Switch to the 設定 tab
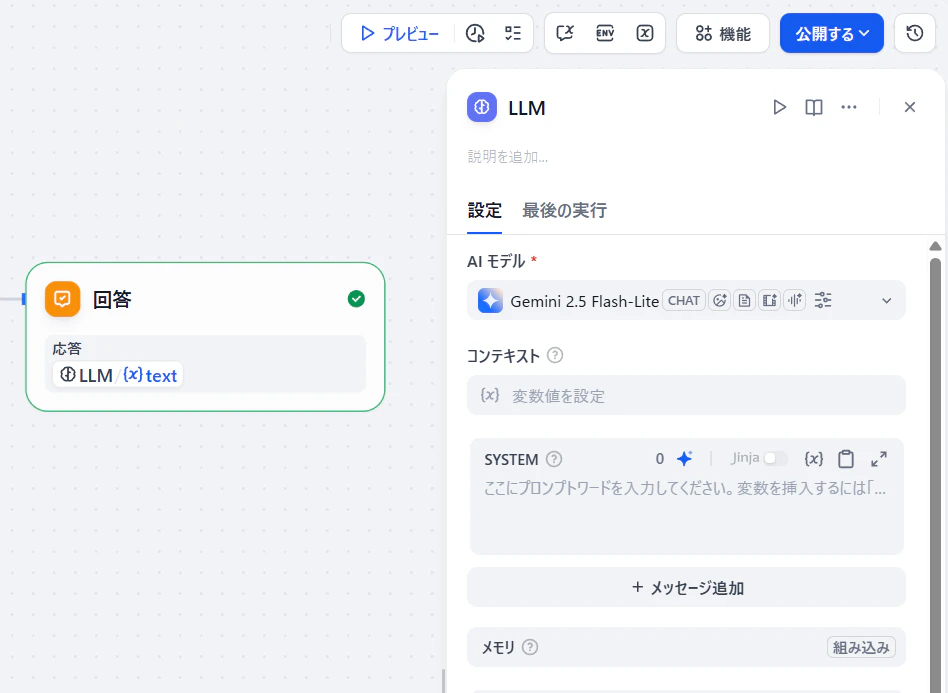This screenshot has height=693, width=948. tap(484, 210)
